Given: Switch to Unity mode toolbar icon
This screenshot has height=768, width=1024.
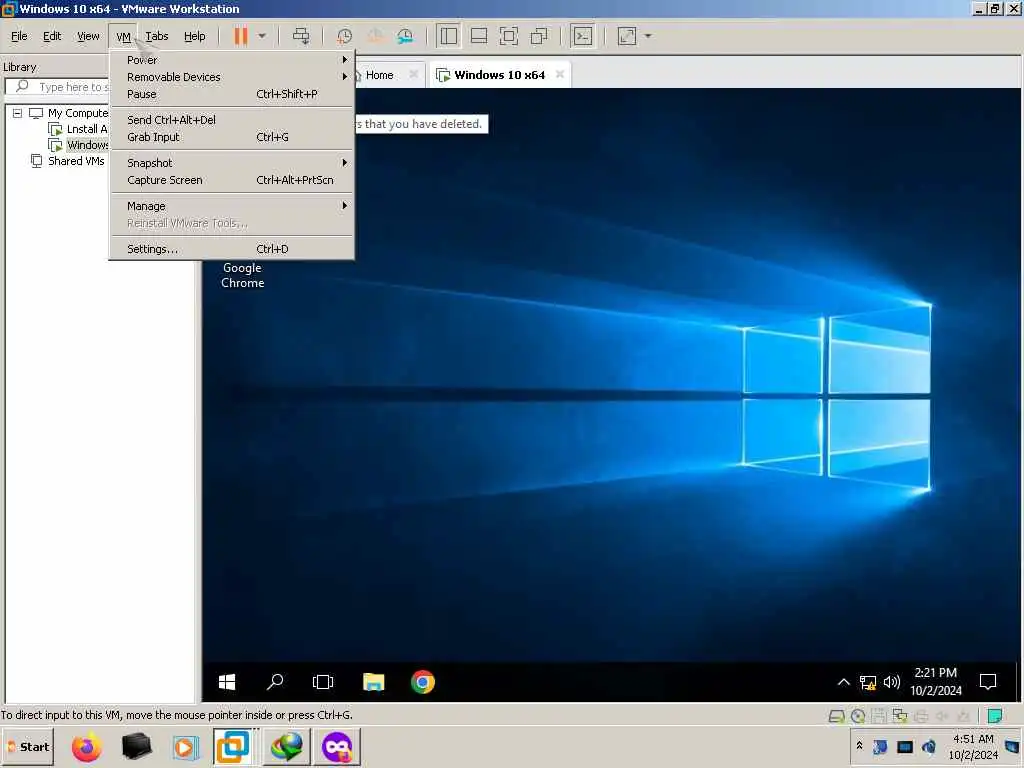Looking at the screenshot, I should click(x=539, y=36).
